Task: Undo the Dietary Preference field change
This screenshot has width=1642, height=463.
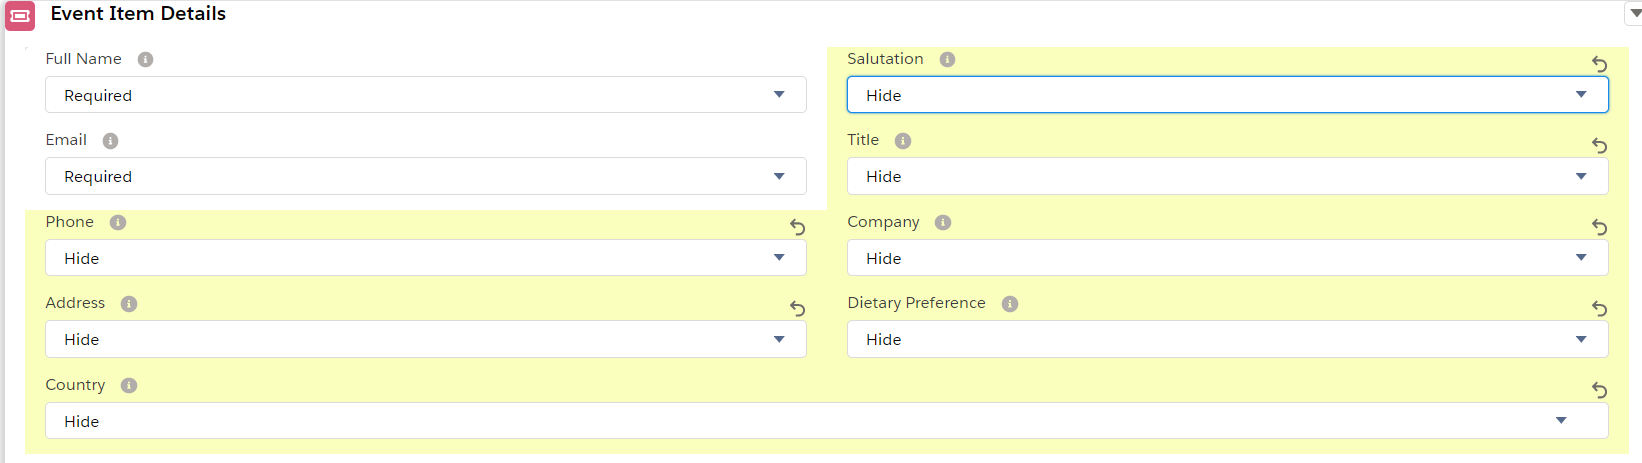Action: point(1599,309)
